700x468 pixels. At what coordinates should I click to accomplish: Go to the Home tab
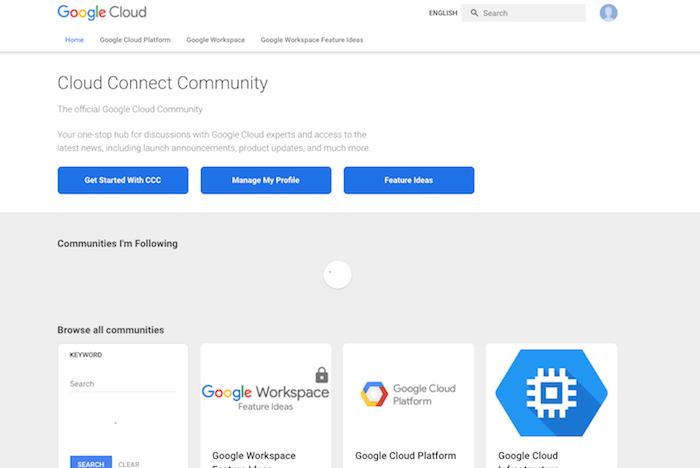click(x=75, y=40)
